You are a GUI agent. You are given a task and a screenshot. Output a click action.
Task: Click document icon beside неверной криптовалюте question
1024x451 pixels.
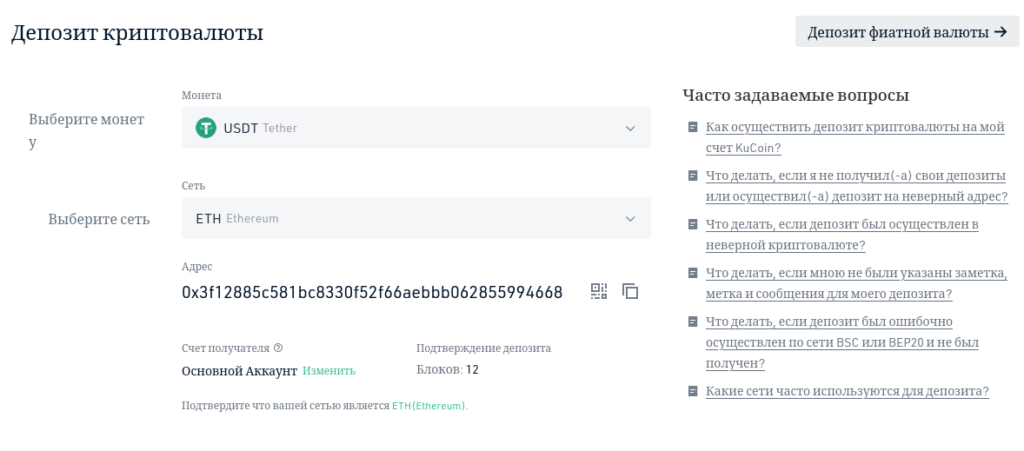click(692, 225)
